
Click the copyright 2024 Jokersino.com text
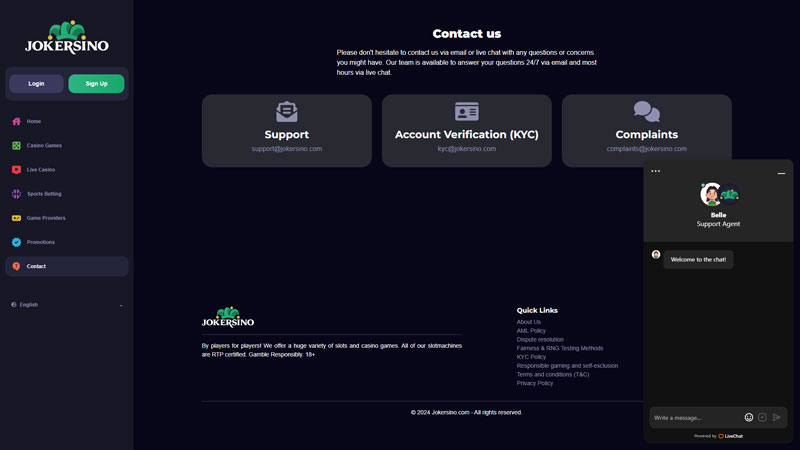point(466,412)
